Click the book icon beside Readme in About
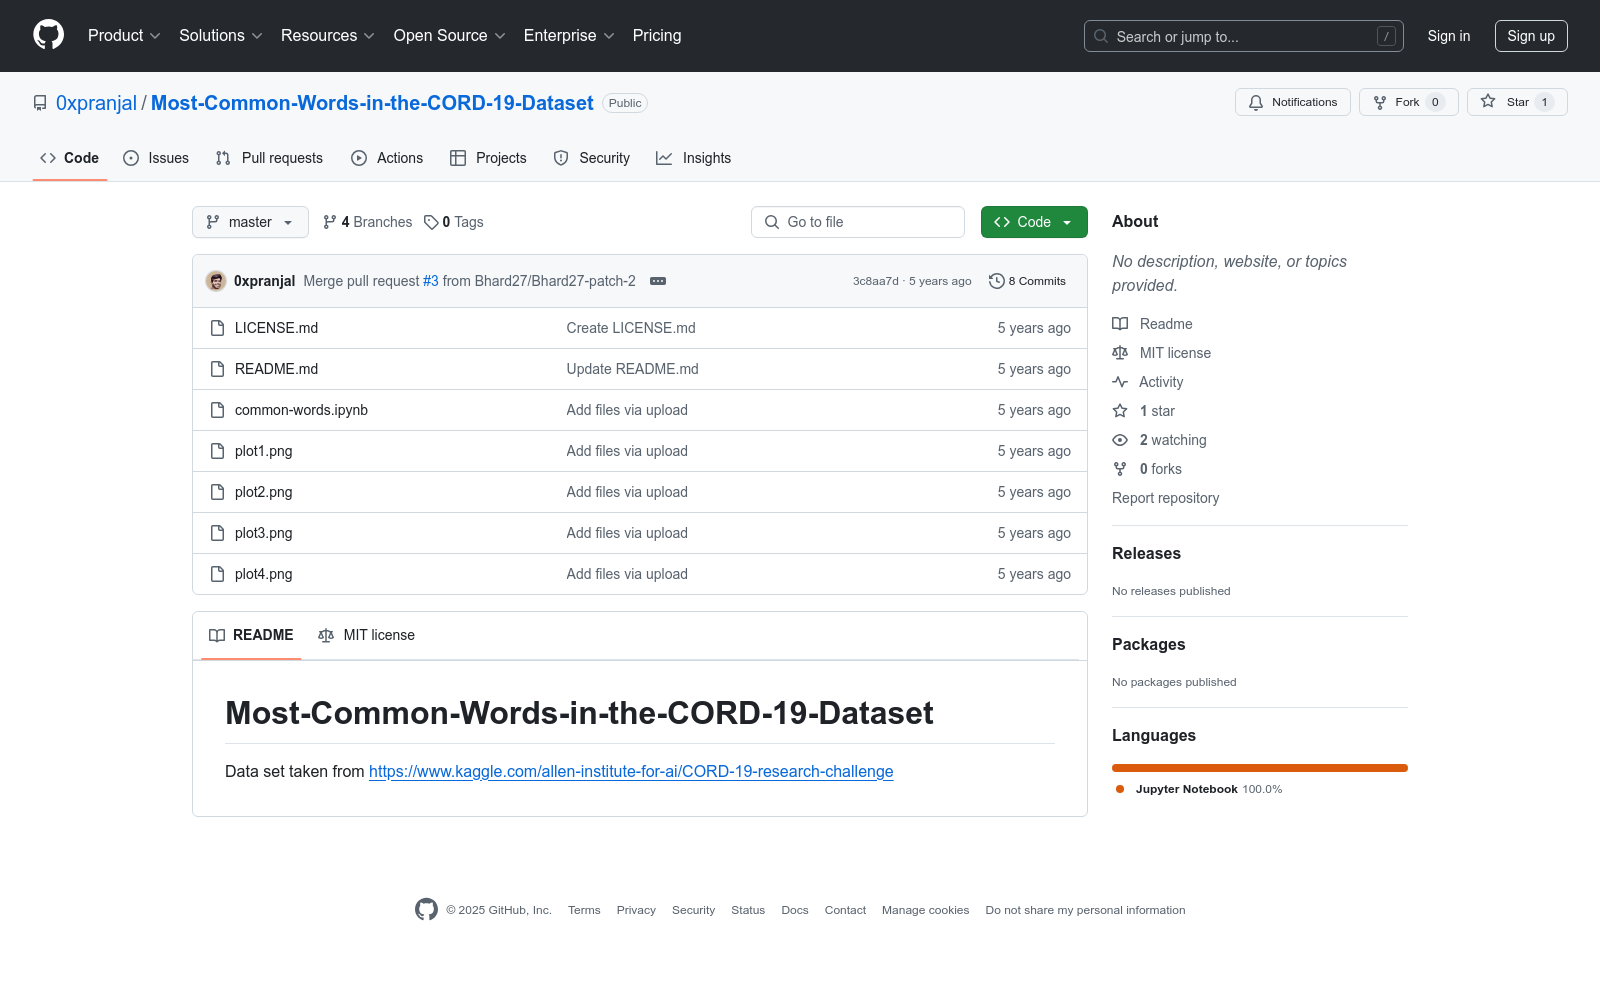This screenshot has width=1600, height=1000. click(1120, 324)
